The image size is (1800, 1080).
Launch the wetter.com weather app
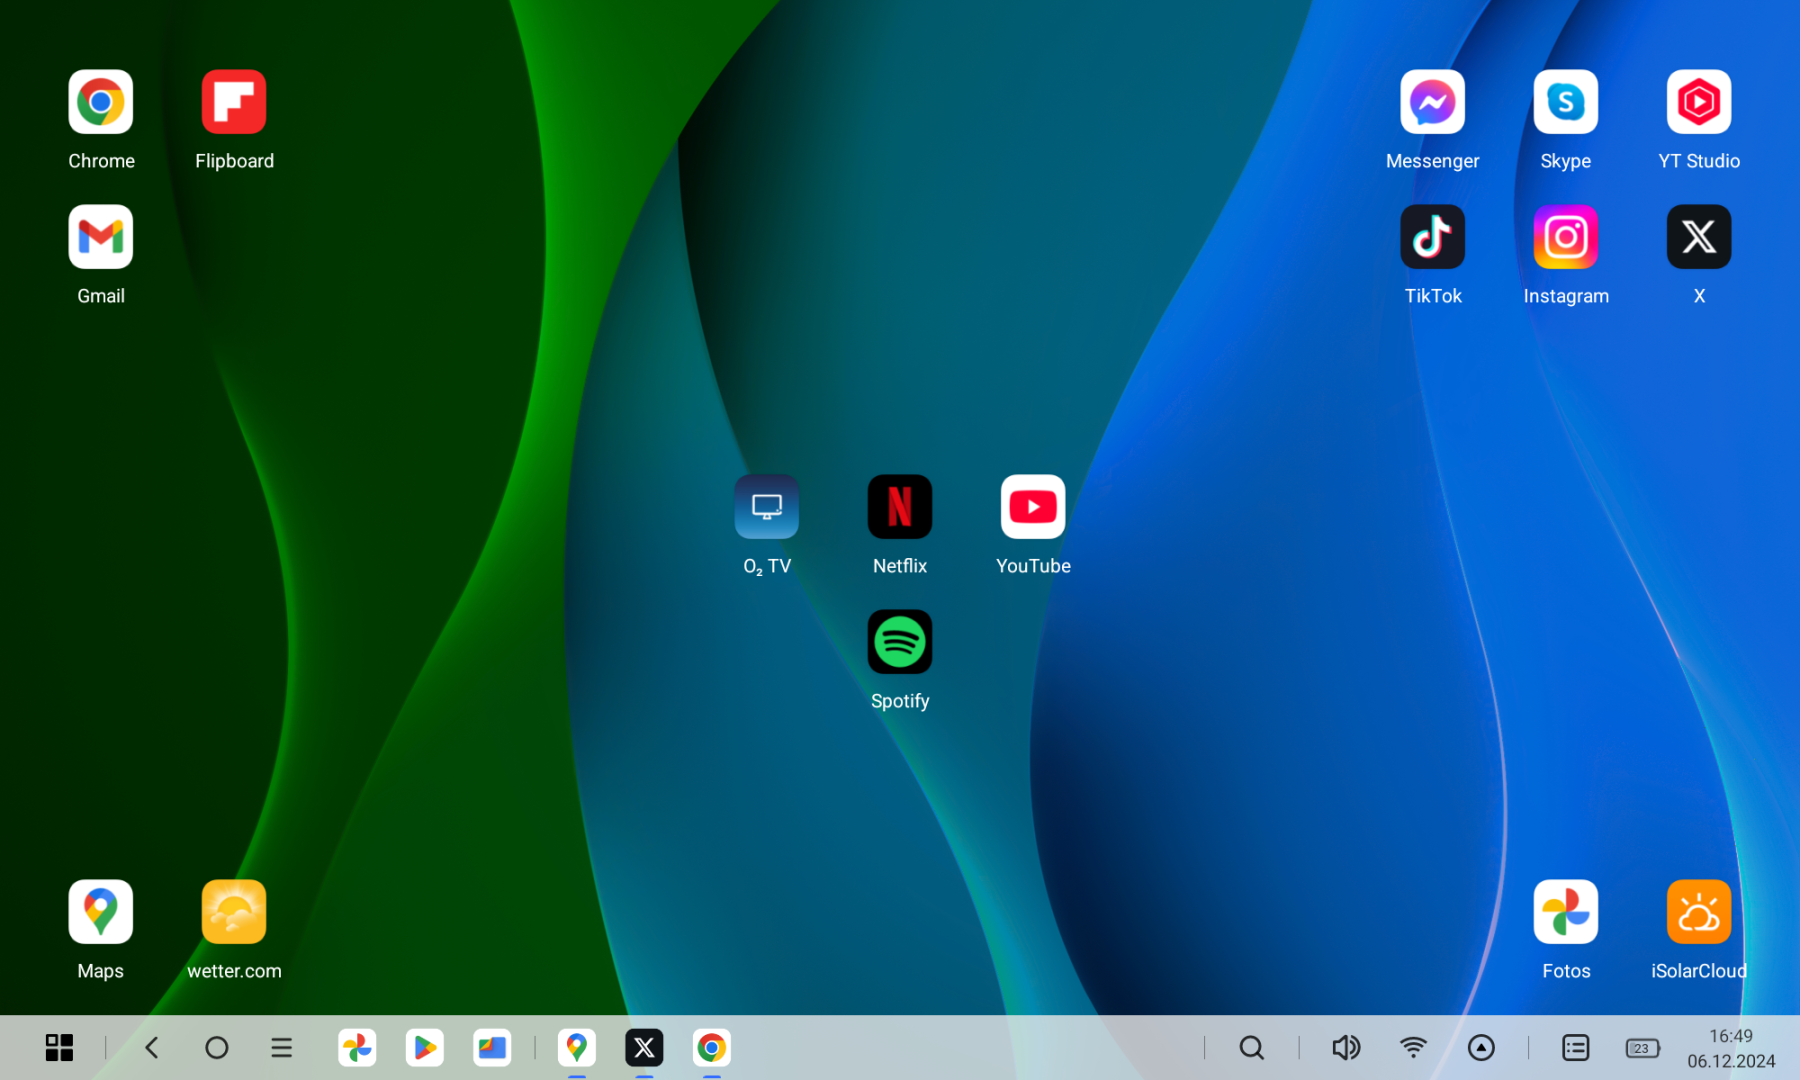click(x=234, y=912)
